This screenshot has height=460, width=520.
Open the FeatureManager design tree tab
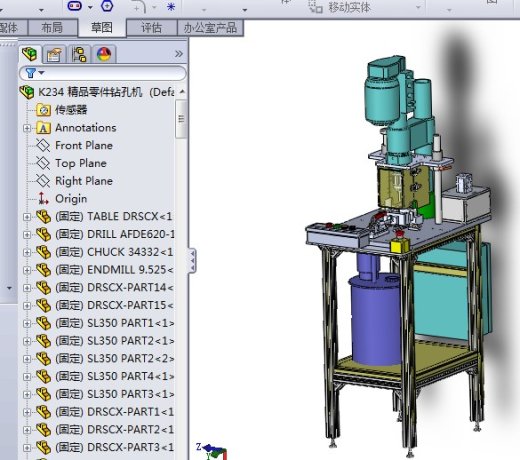click(30, 54)
